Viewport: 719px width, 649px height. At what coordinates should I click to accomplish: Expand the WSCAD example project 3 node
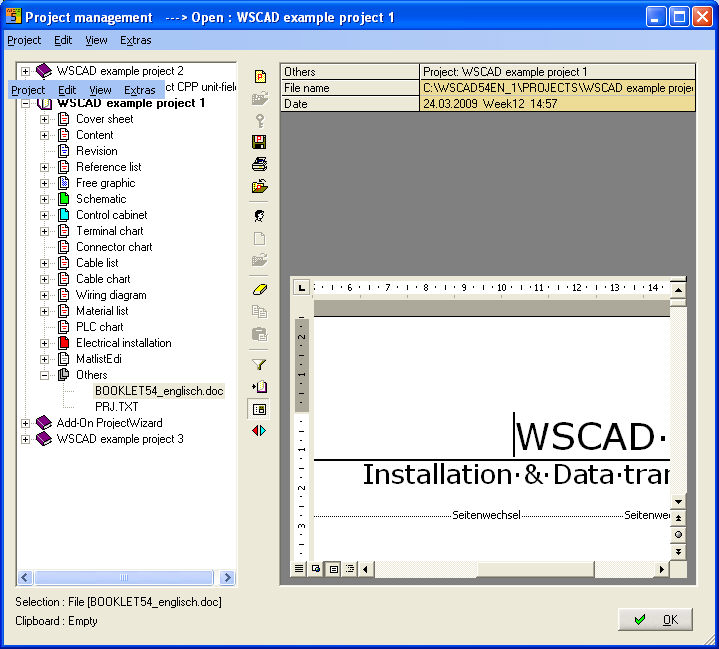point(26,439)
